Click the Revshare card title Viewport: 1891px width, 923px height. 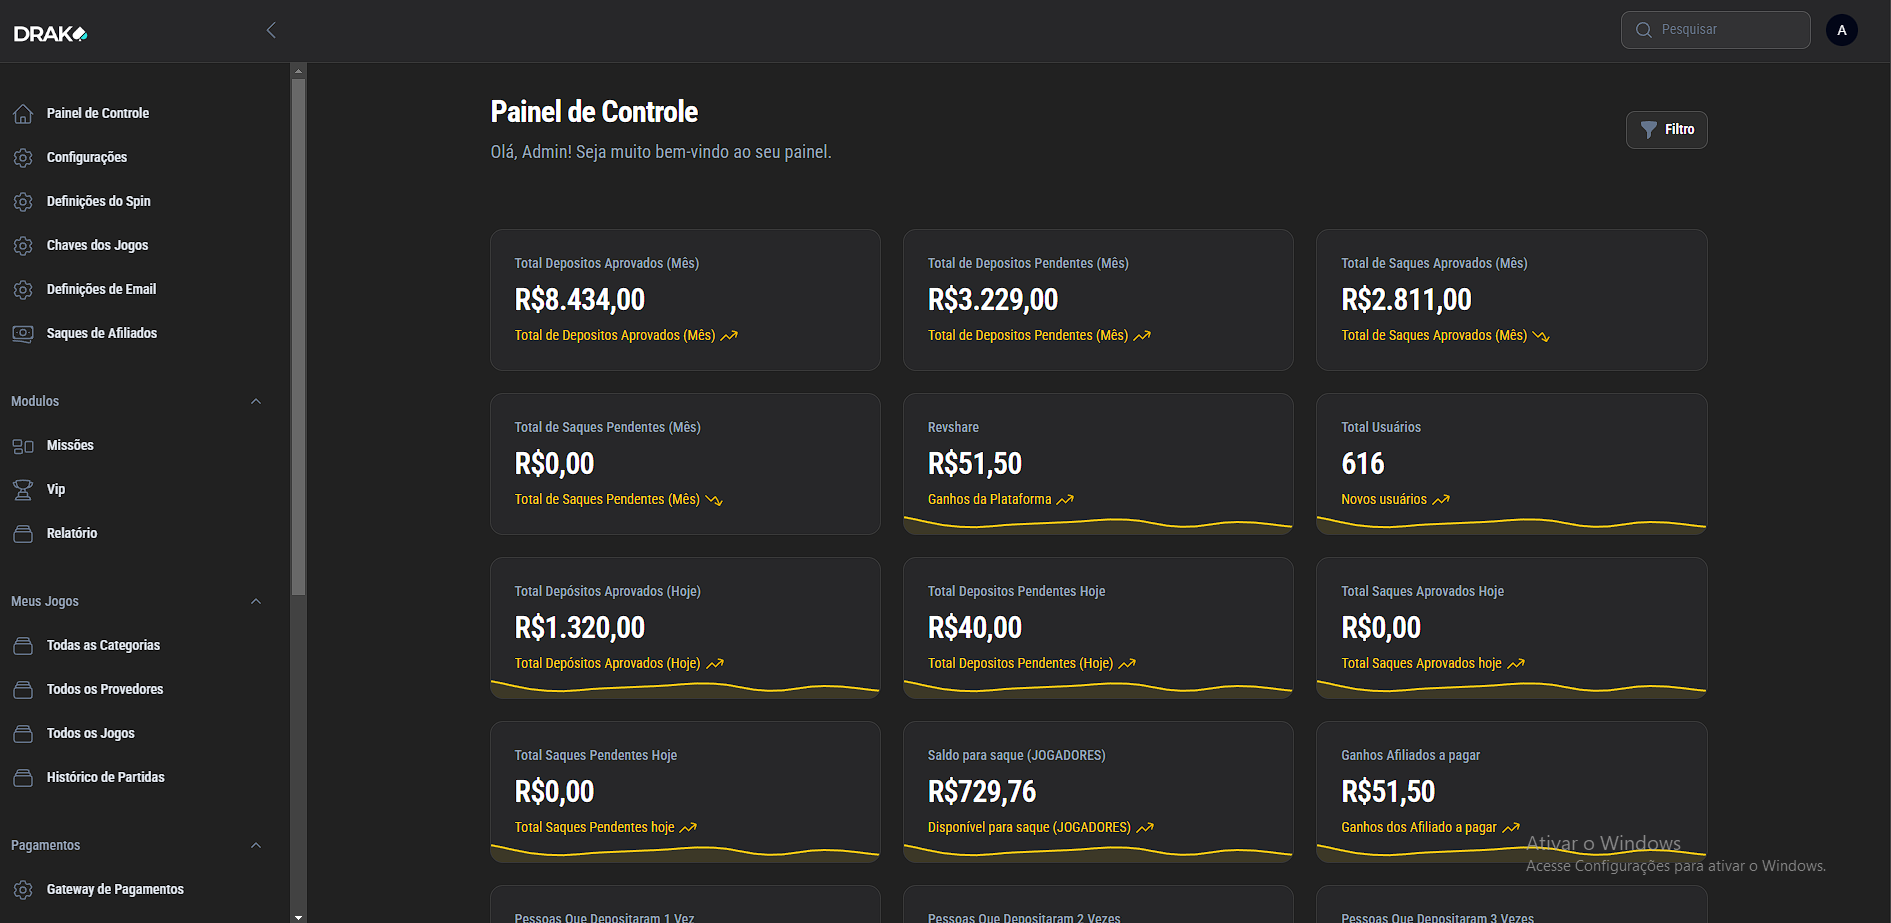click(x=953, y=428)
